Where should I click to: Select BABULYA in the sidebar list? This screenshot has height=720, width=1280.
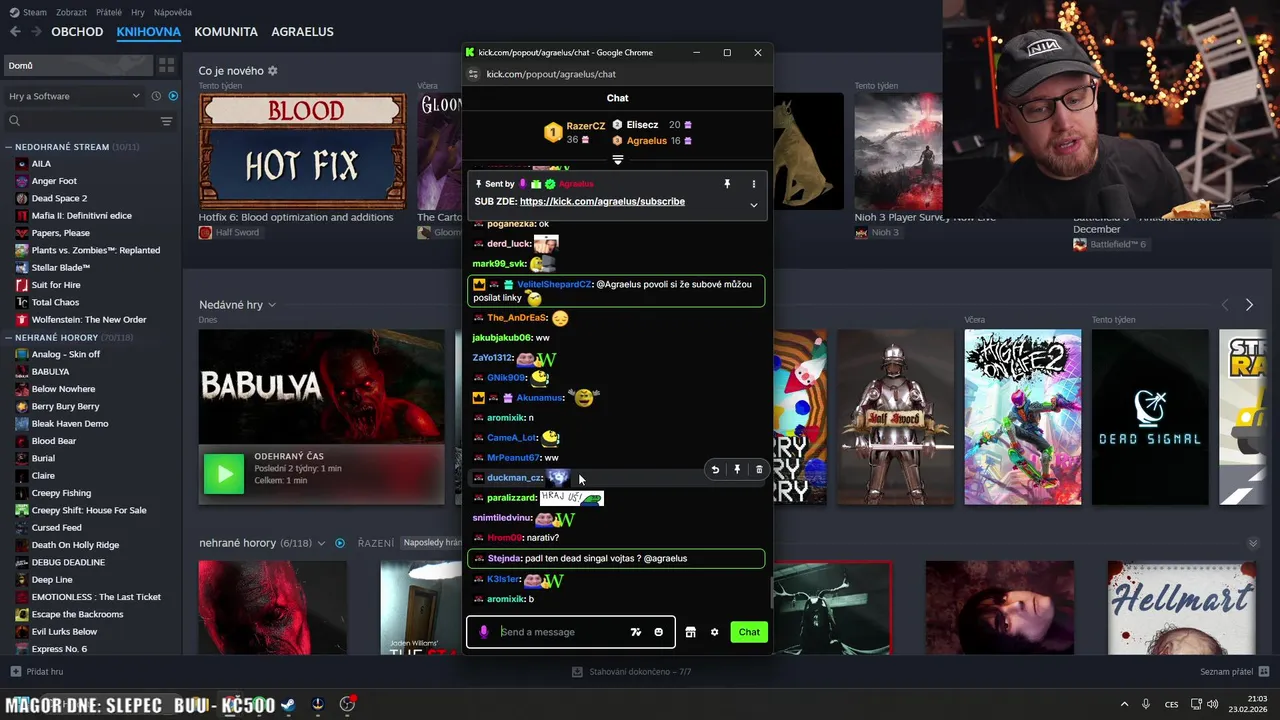pyautogui.click(x=50, y=372)
